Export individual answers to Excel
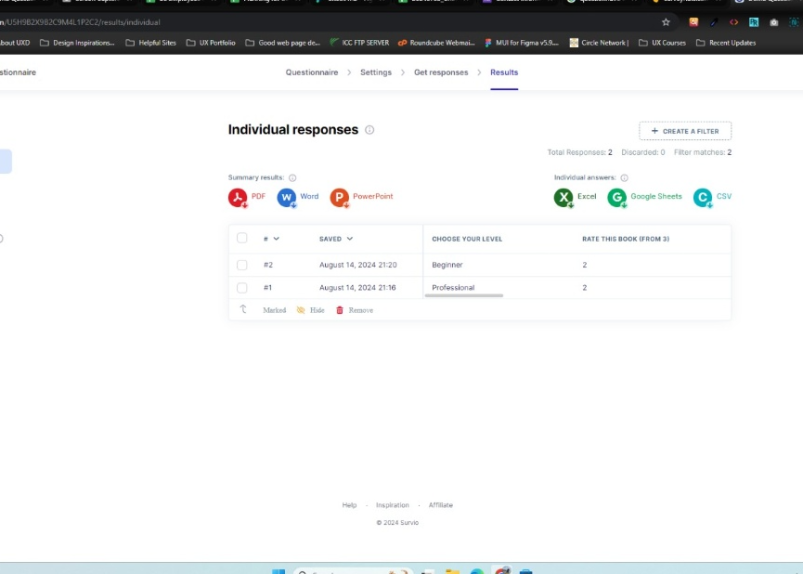 (575, 197)
